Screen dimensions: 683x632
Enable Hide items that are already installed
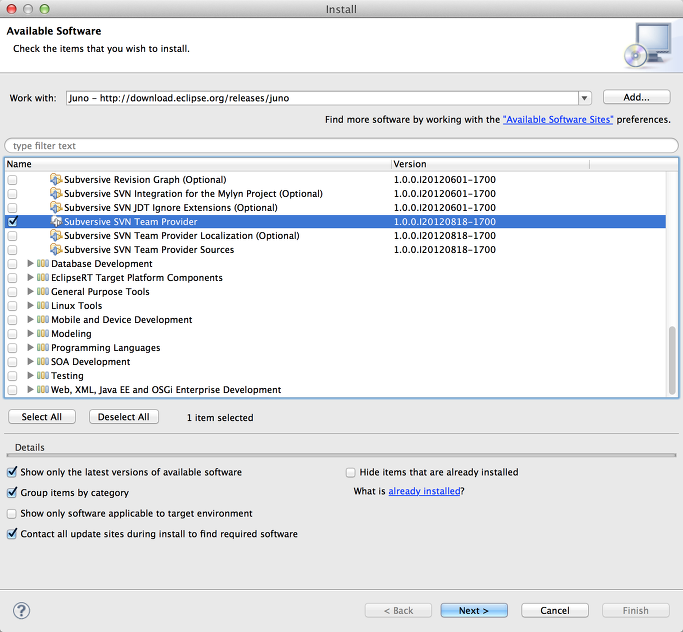(351, 472)
